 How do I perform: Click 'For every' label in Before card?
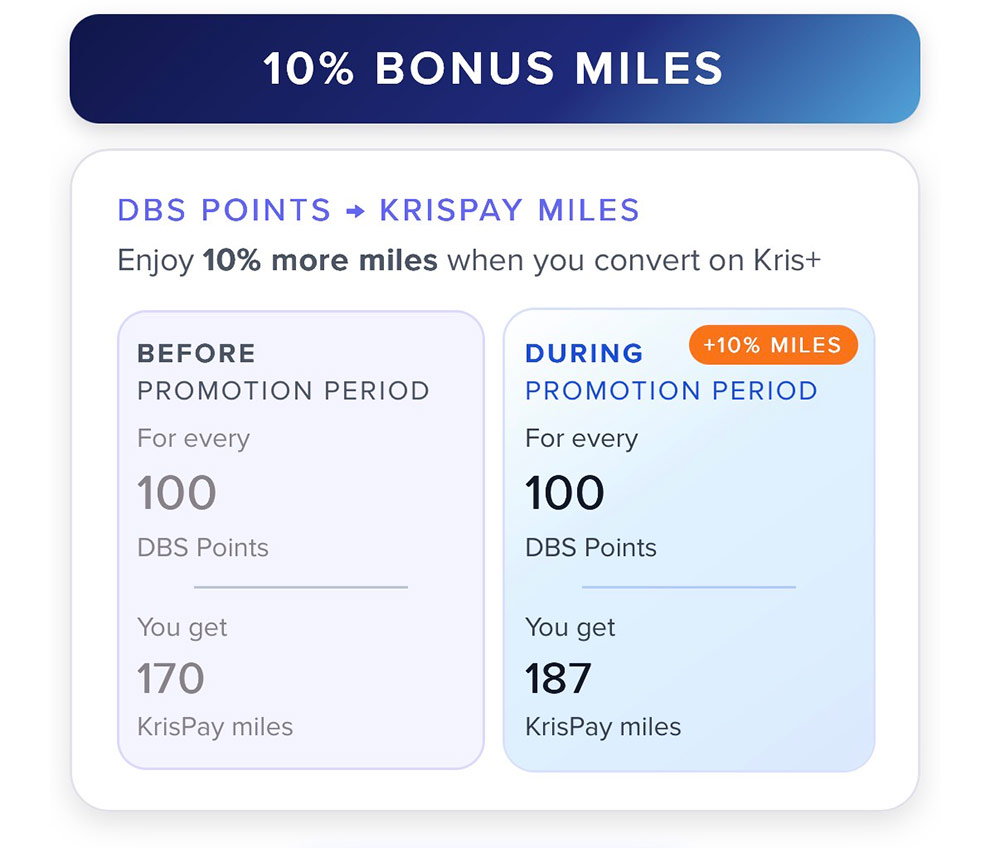[193, 439]
